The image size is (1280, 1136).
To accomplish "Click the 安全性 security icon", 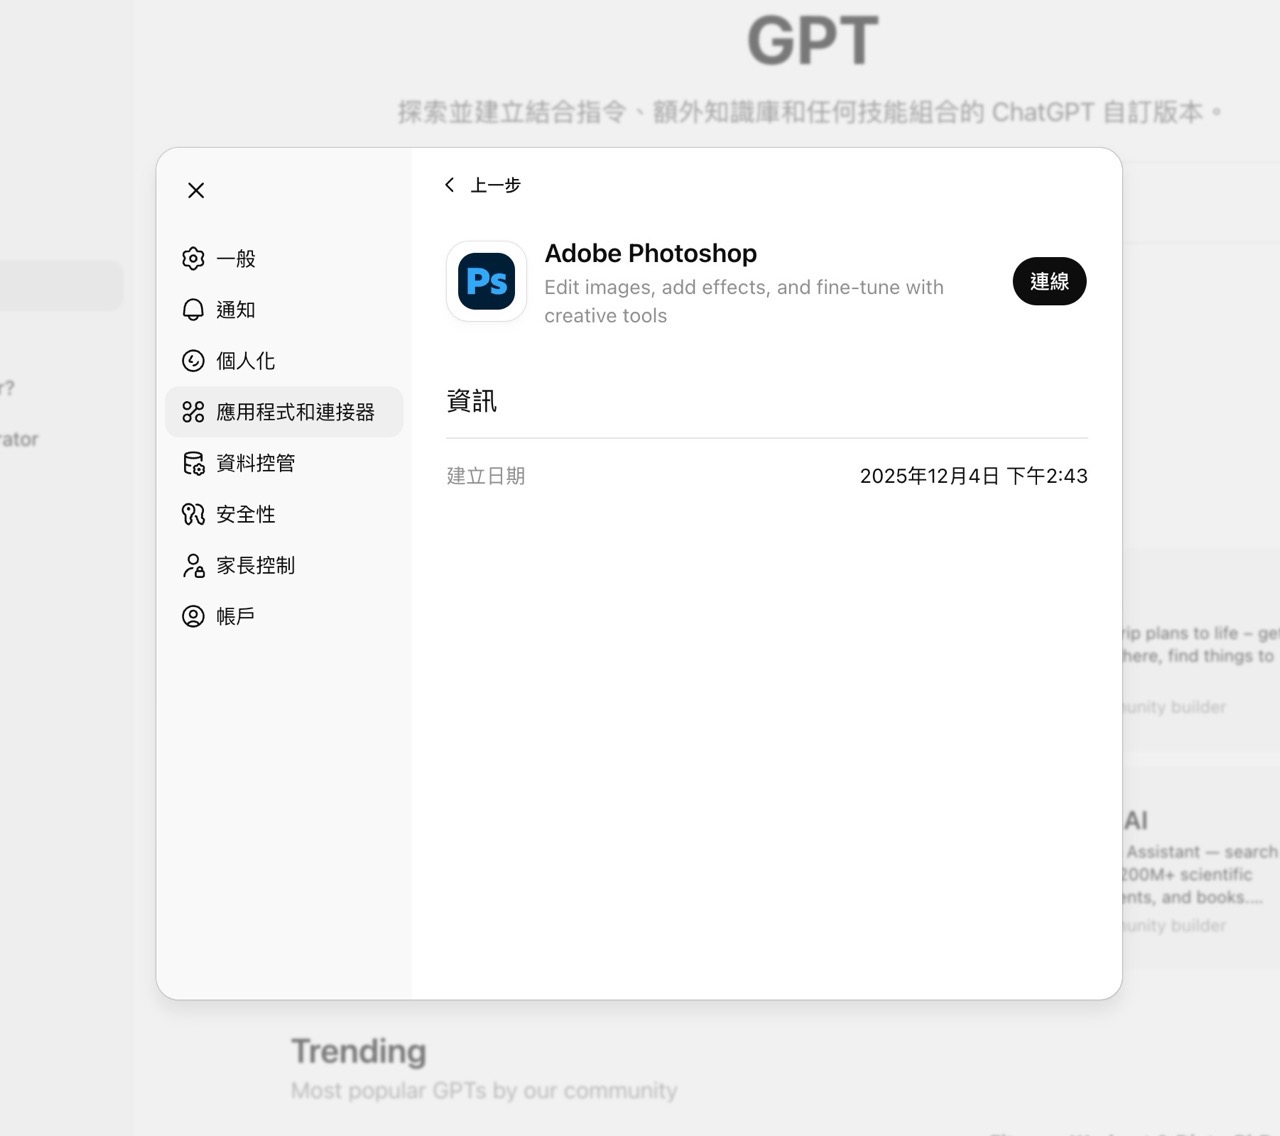I will pos(192,514).
